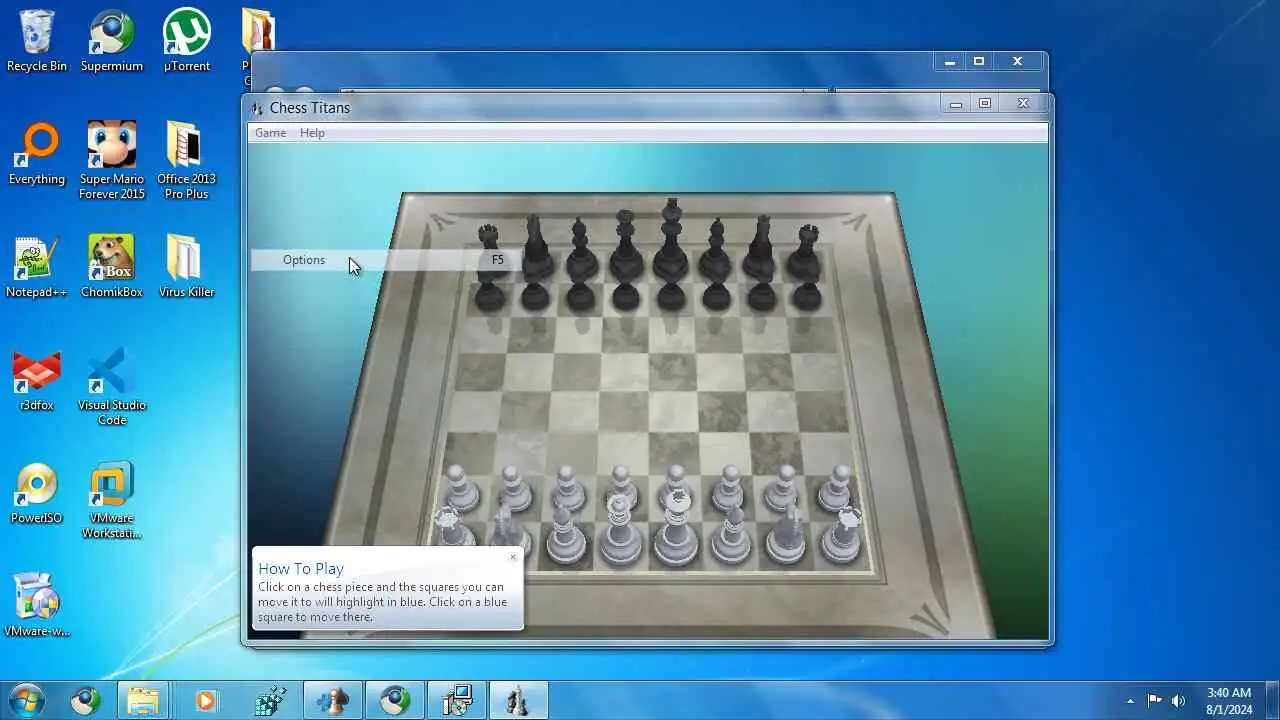Click the black kingside bishop

tap(716, 248)
